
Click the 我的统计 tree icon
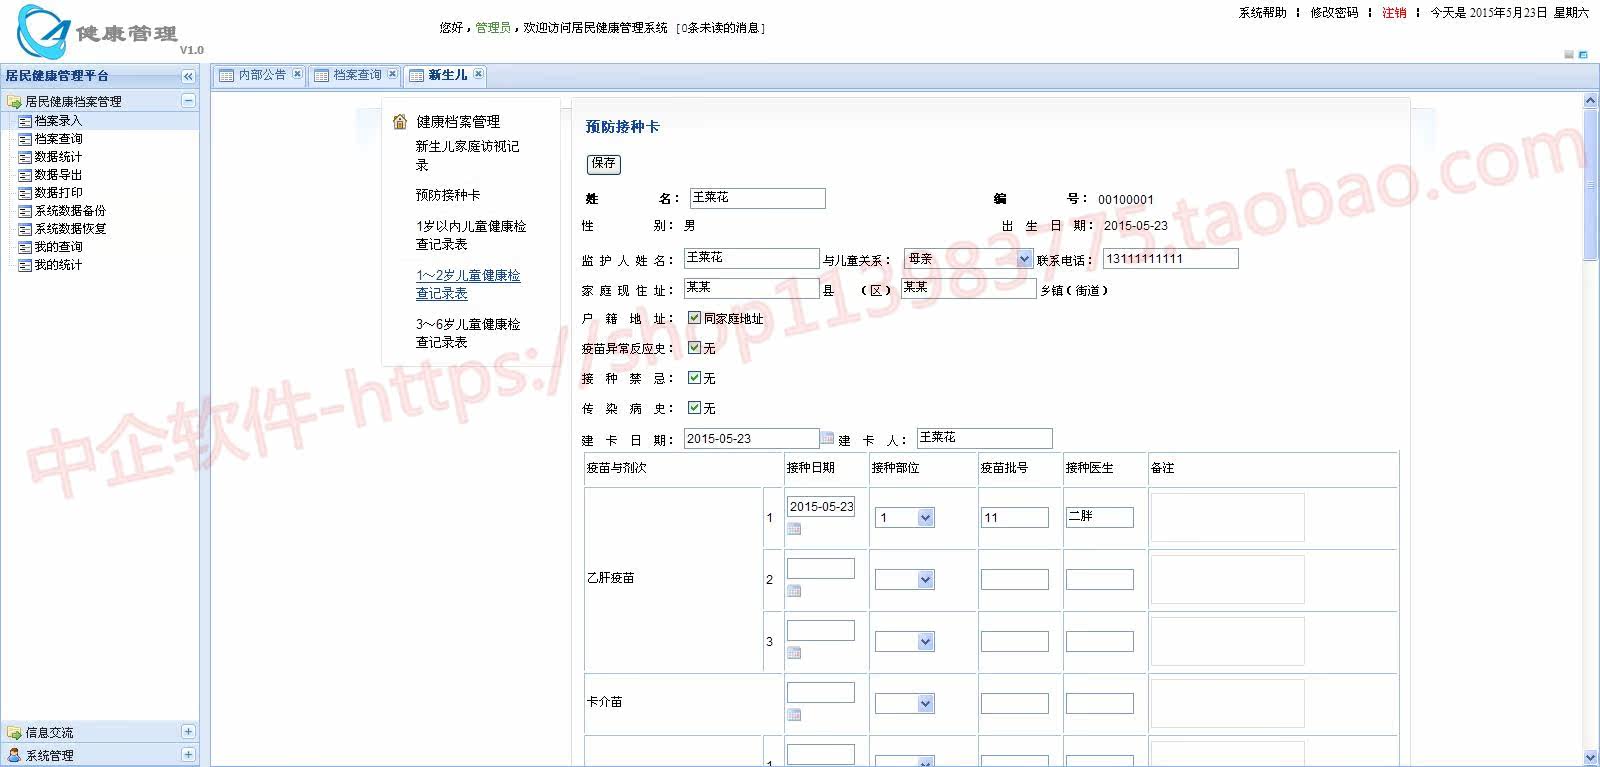[25, 265]
